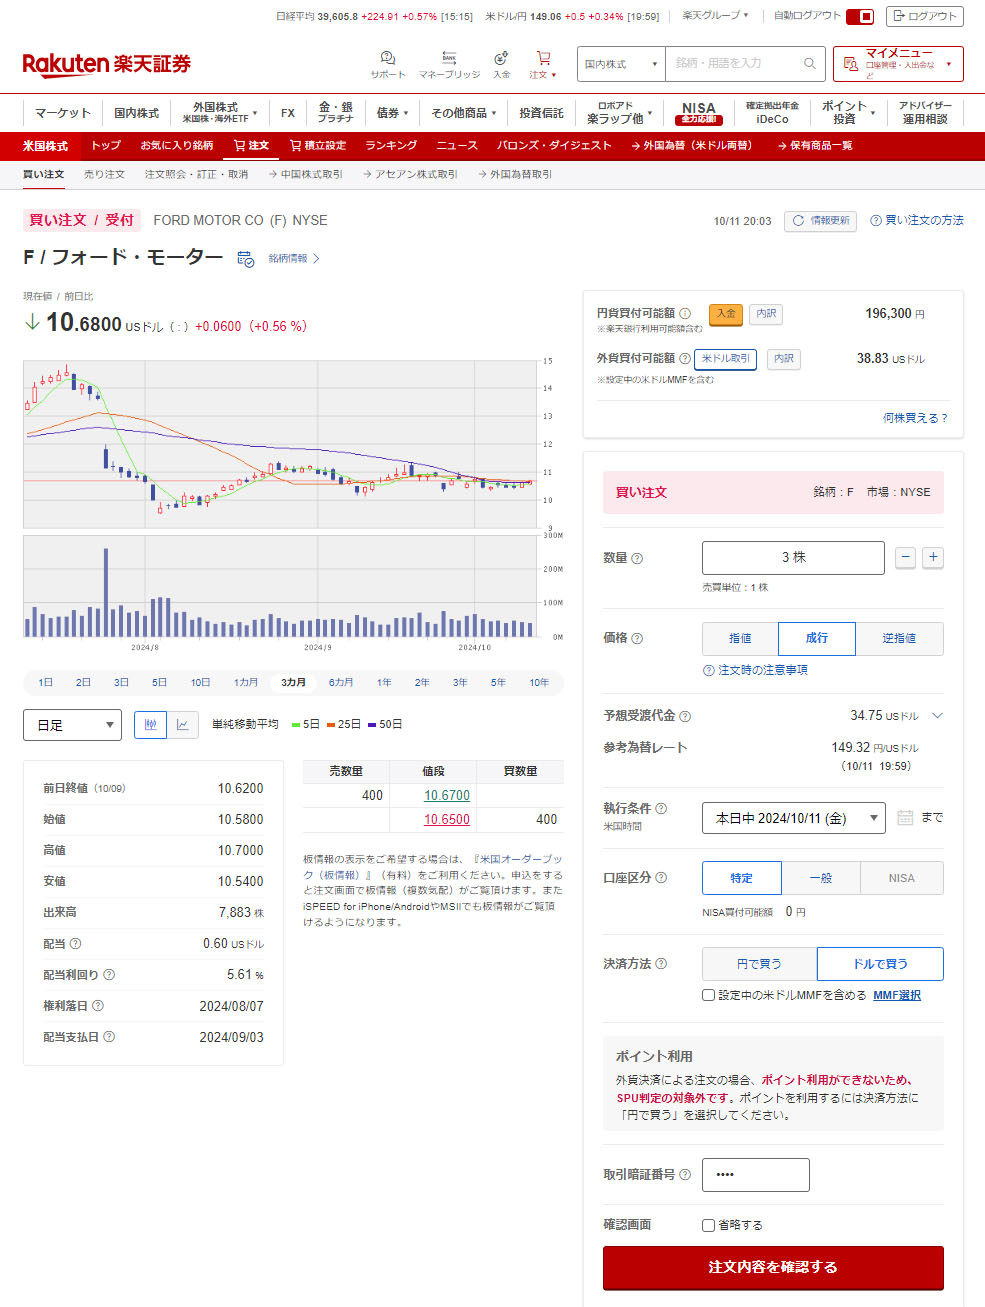Image resolution: width=985 pixels, height=1307 pixels.
Task: Select the candlestick chart type icon
Action: pos(150,725)
